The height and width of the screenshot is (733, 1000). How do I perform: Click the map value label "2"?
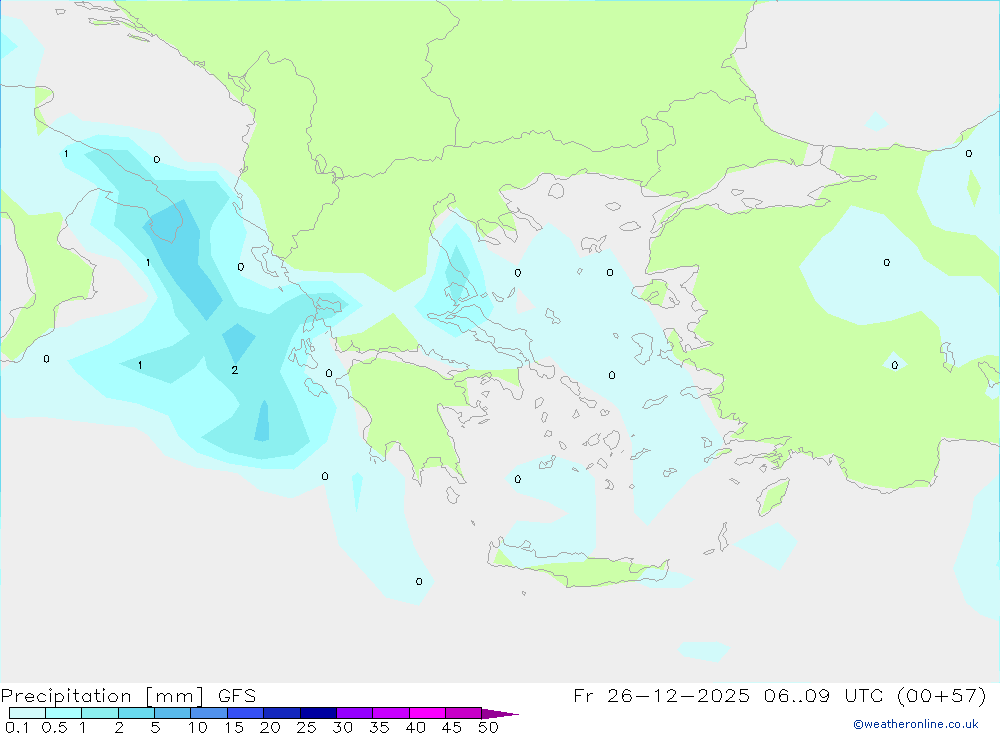pyautogui.click(x=235, y=370)
